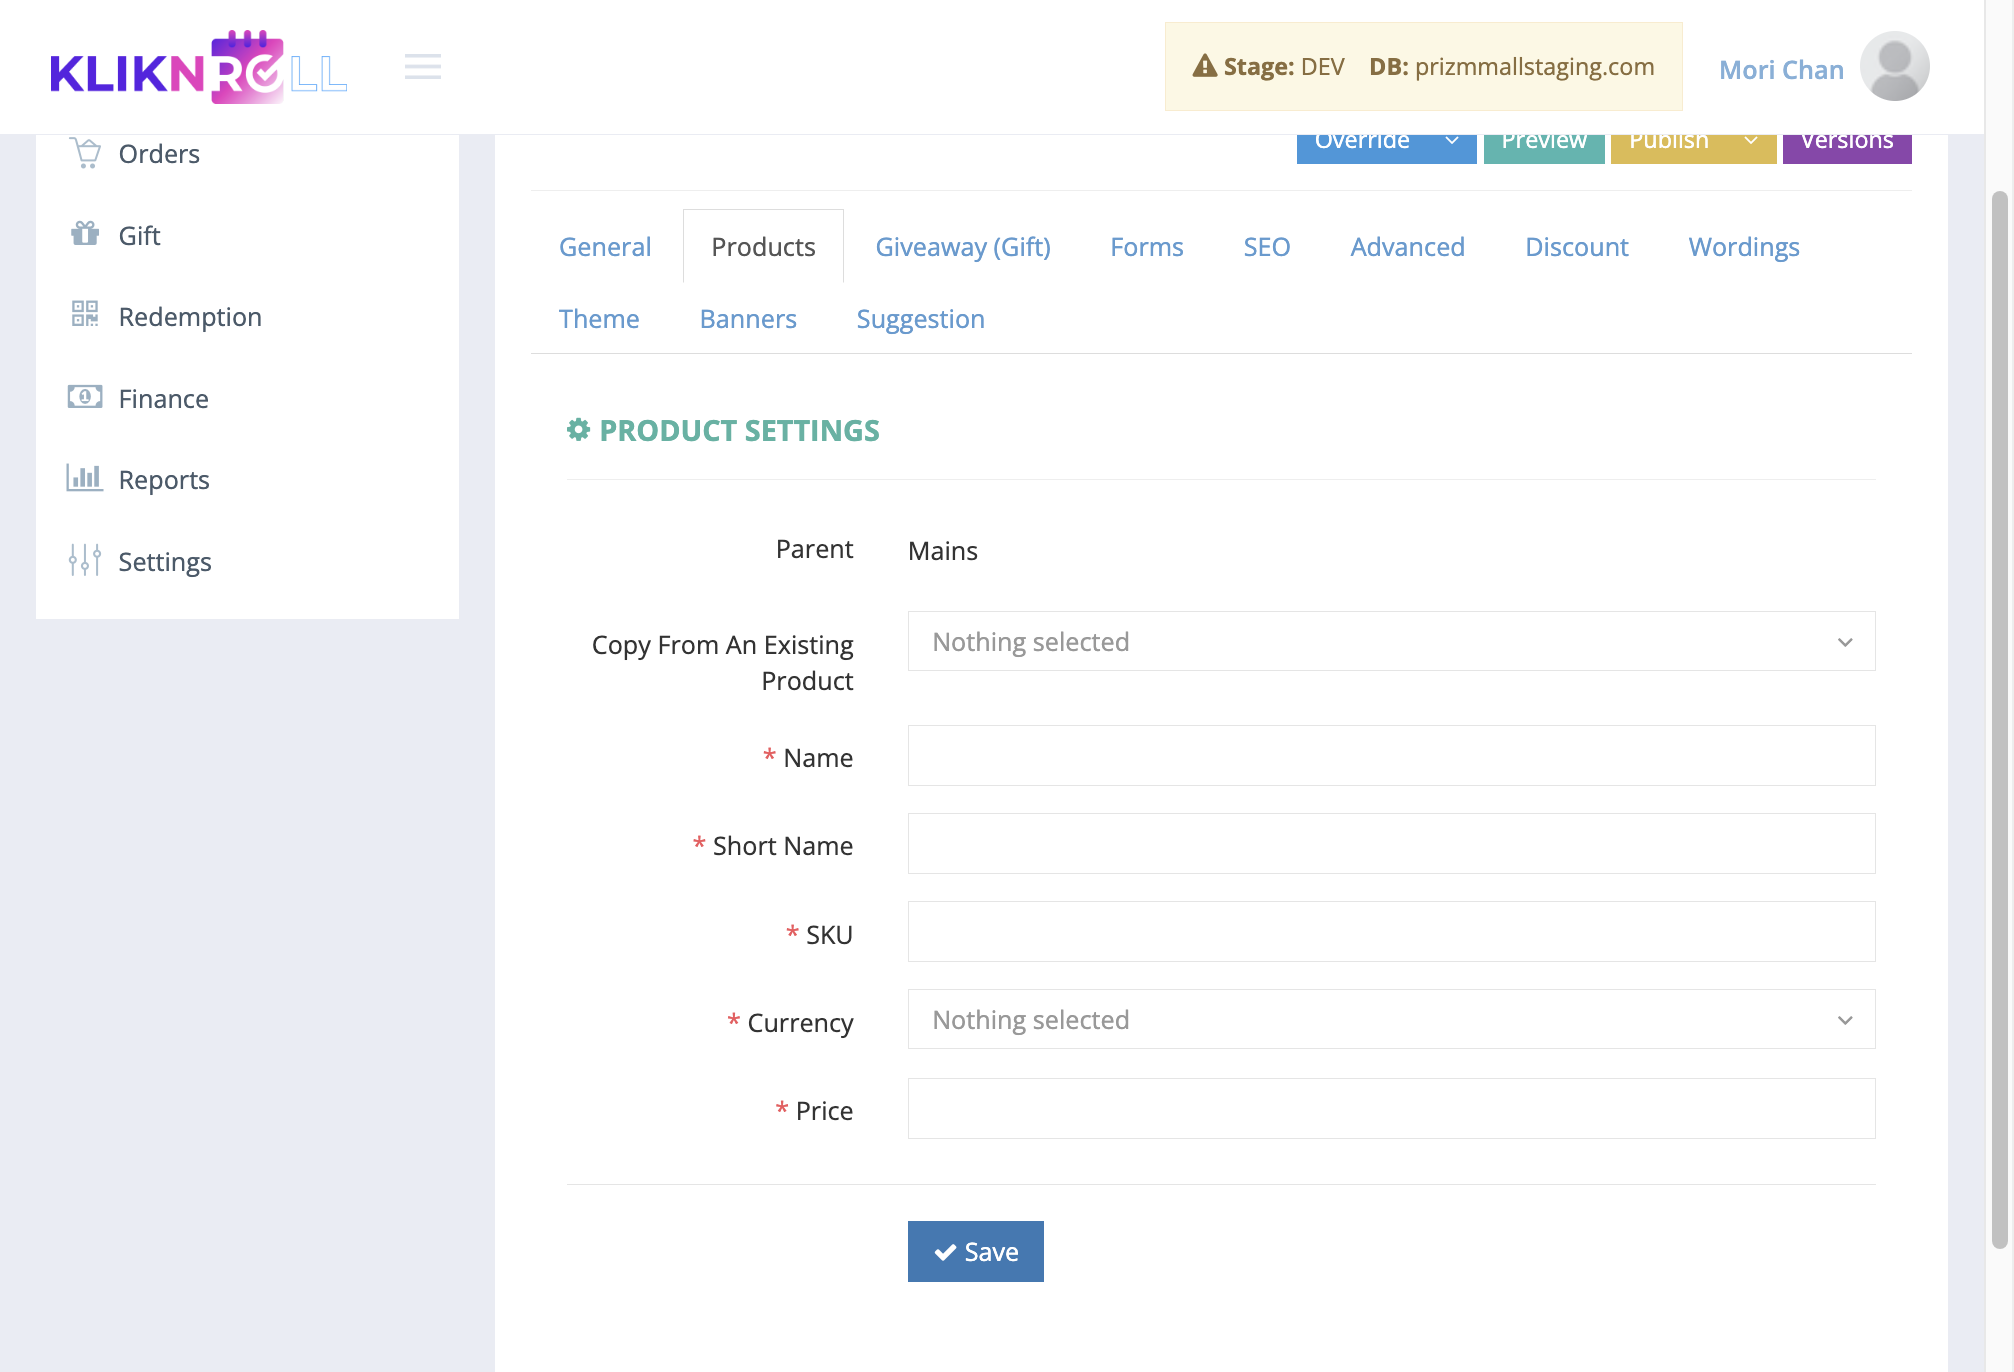Click the Redemption QR code icon
This screenshot has height=1372, width=2014.
pyautogui.click(x=85, y=314)
